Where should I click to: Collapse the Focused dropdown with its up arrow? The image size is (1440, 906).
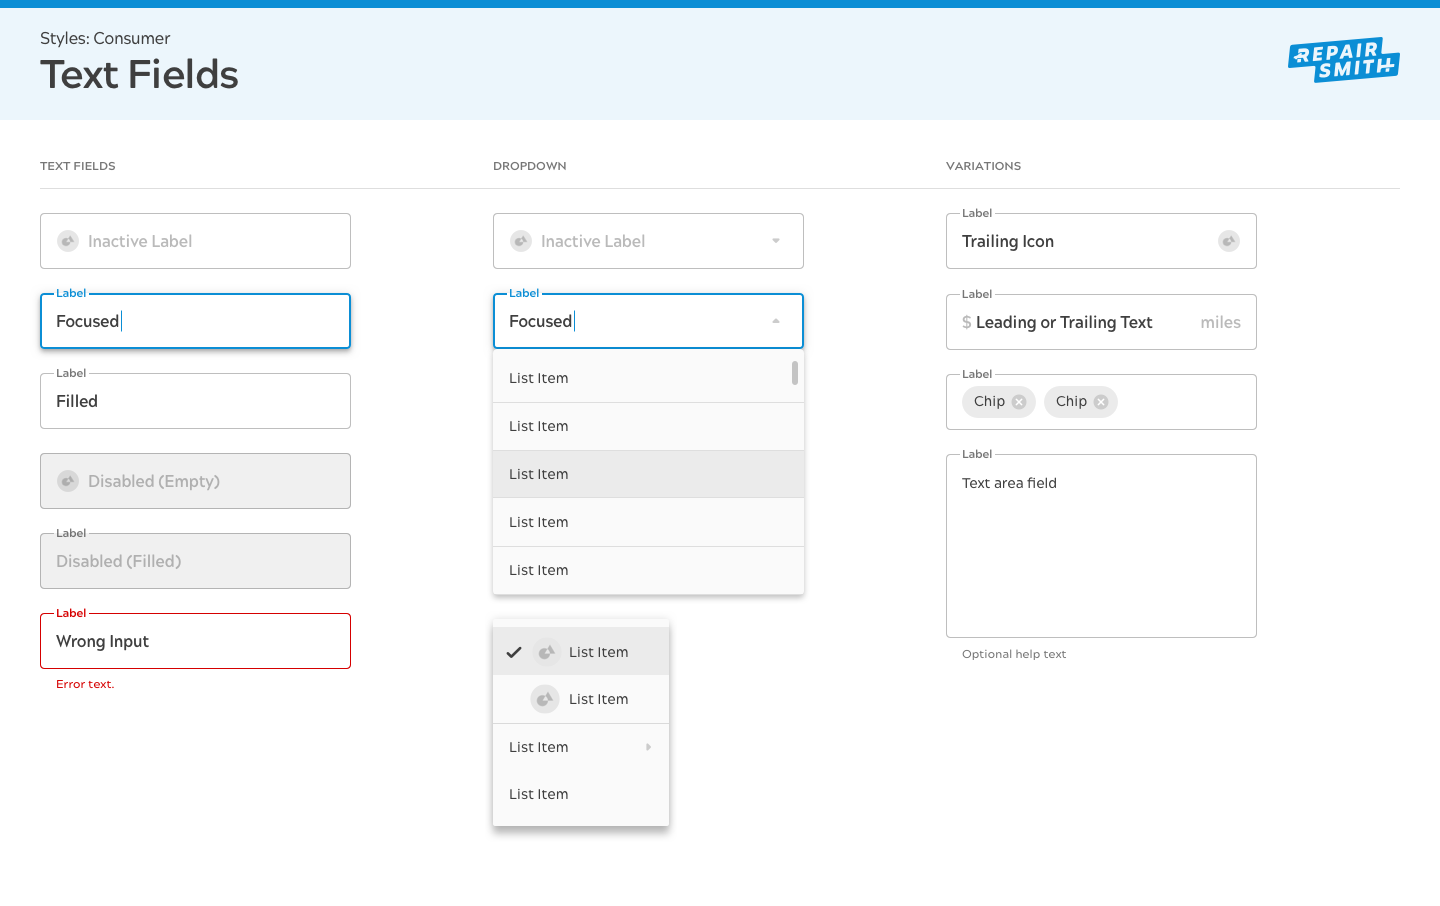click(x=776, y=321)
